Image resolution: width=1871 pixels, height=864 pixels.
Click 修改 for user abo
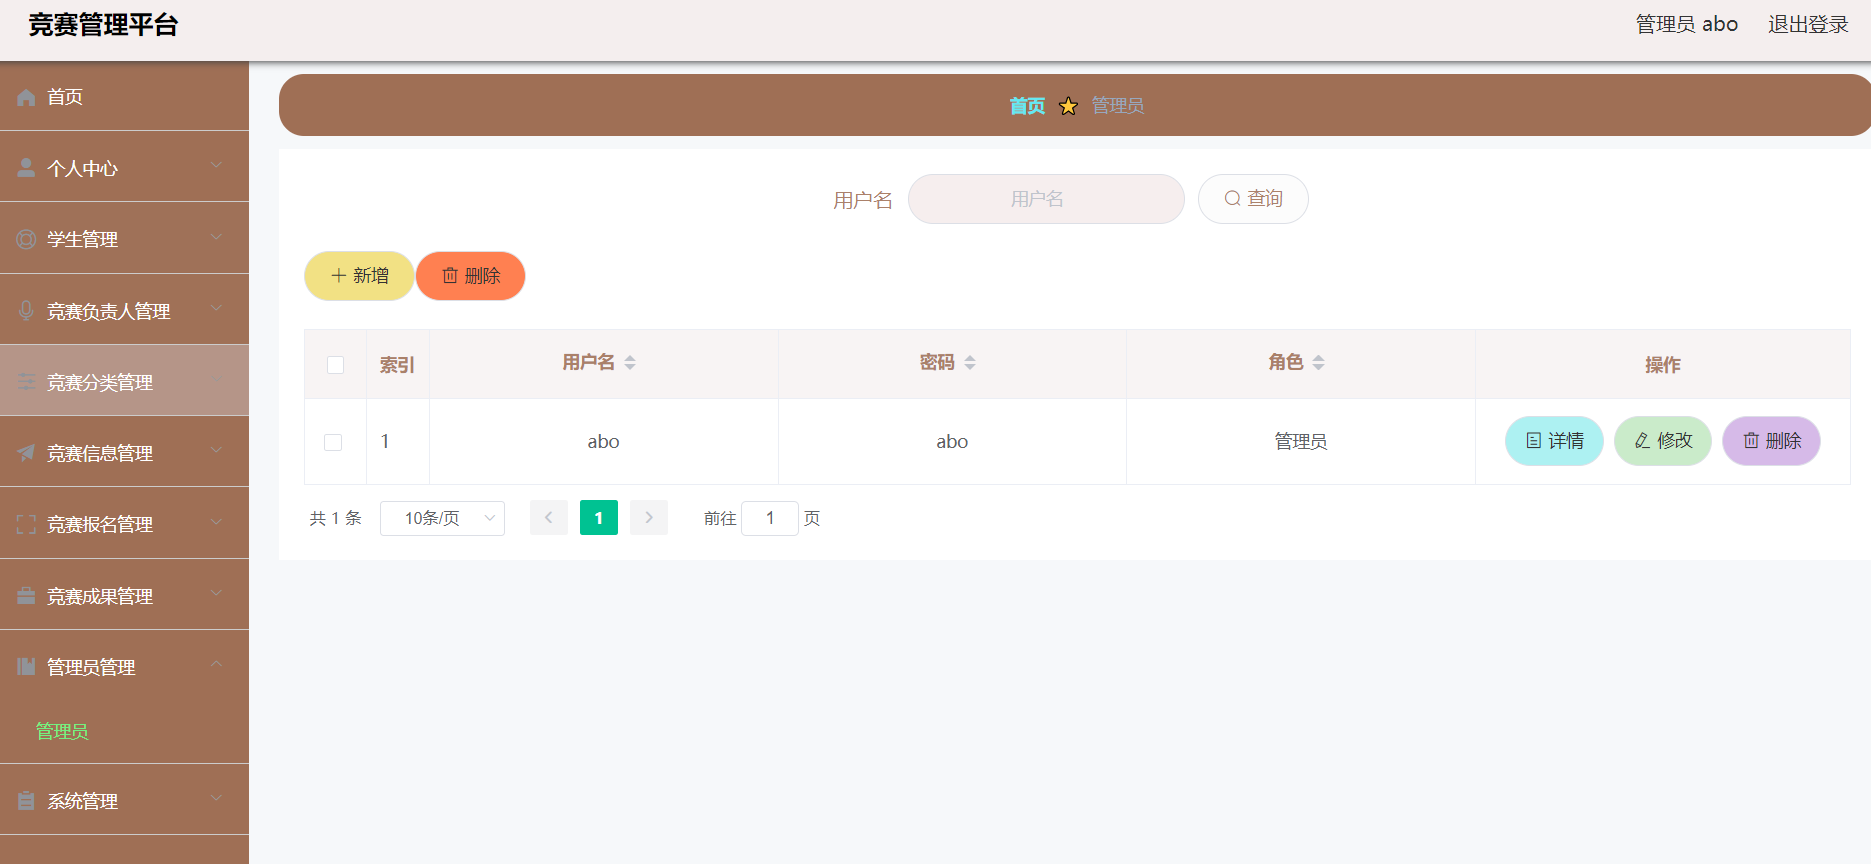(x=1663, y=441)
